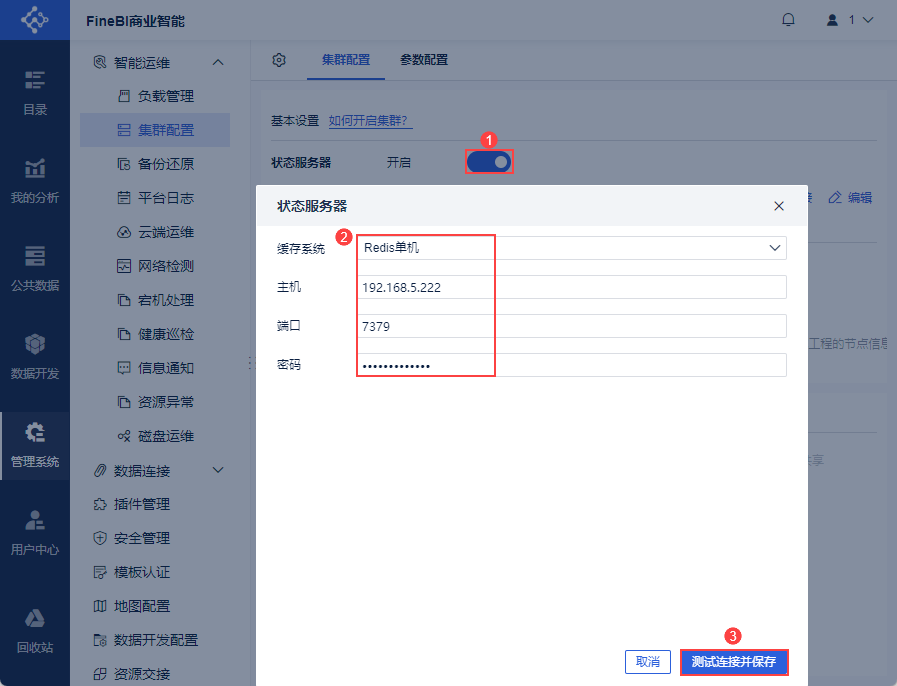Viewport: 897px width, 686px height.
Task: Click the 编辑 link
Action: (x=860, y=197)
